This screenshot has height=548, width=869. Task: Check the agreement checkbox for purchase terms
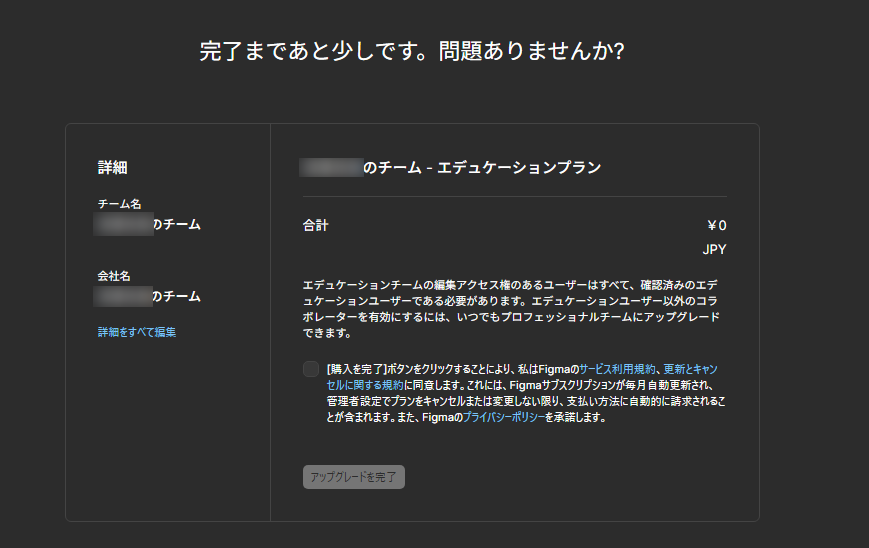[311, 369]
